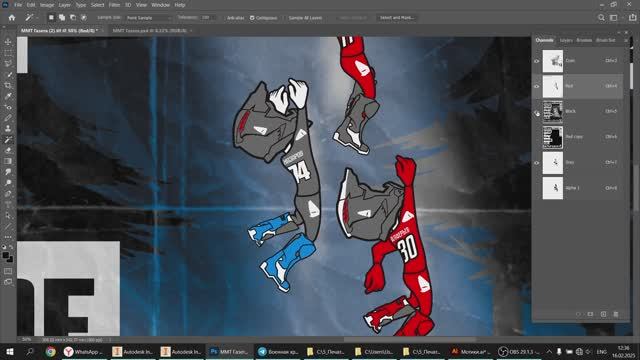Toggle visibility of channel with Ctrl+7 shortcut
This screenshot has height=360, width=640.
(536, 163)
